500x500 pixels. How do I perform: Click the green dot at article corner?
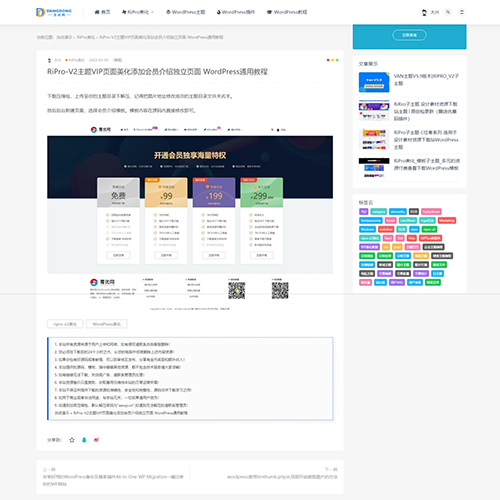pos(337,60)
